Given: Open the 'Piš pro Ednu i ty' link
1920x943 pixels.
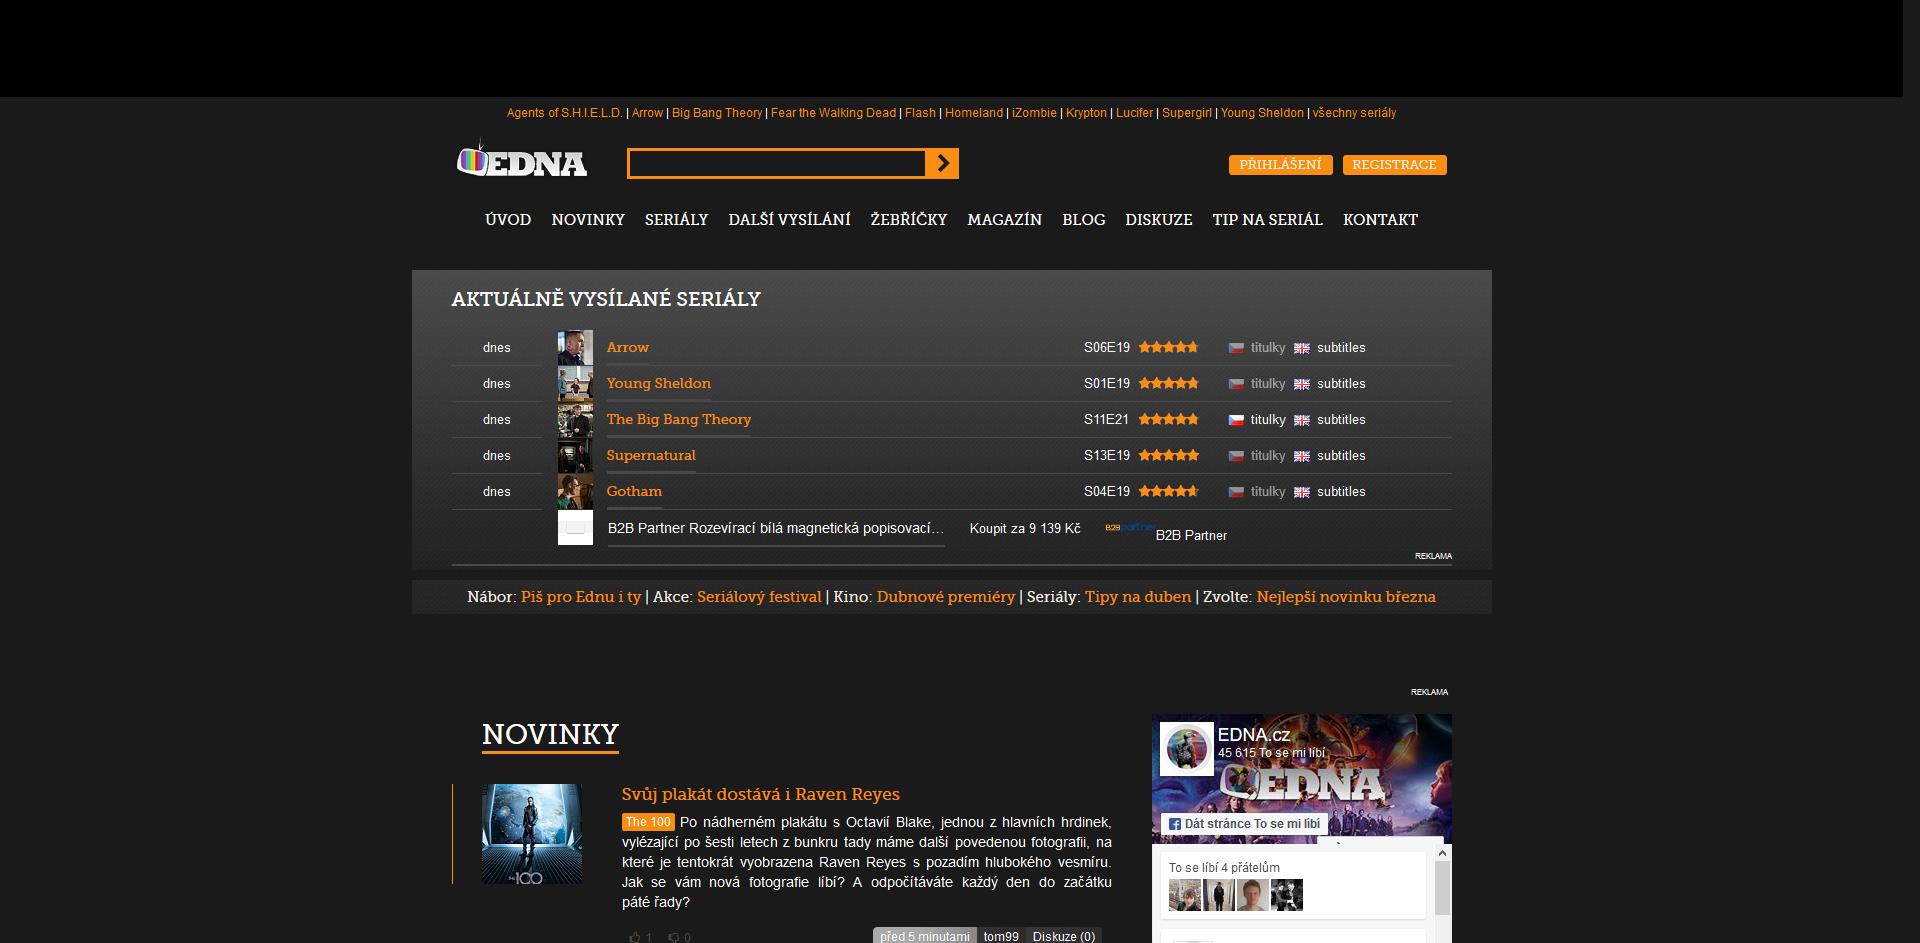Looking at the screenshot, I should point(581,597).
